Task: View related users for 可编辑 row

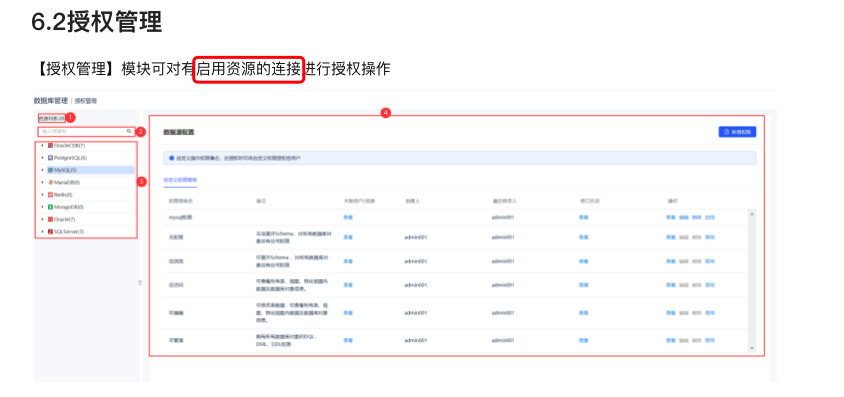Action: [x=348, y=313]
